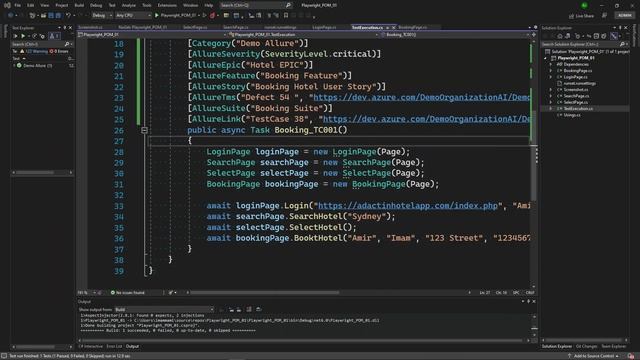
Task: Open the Debug menu
Action: 96,5
